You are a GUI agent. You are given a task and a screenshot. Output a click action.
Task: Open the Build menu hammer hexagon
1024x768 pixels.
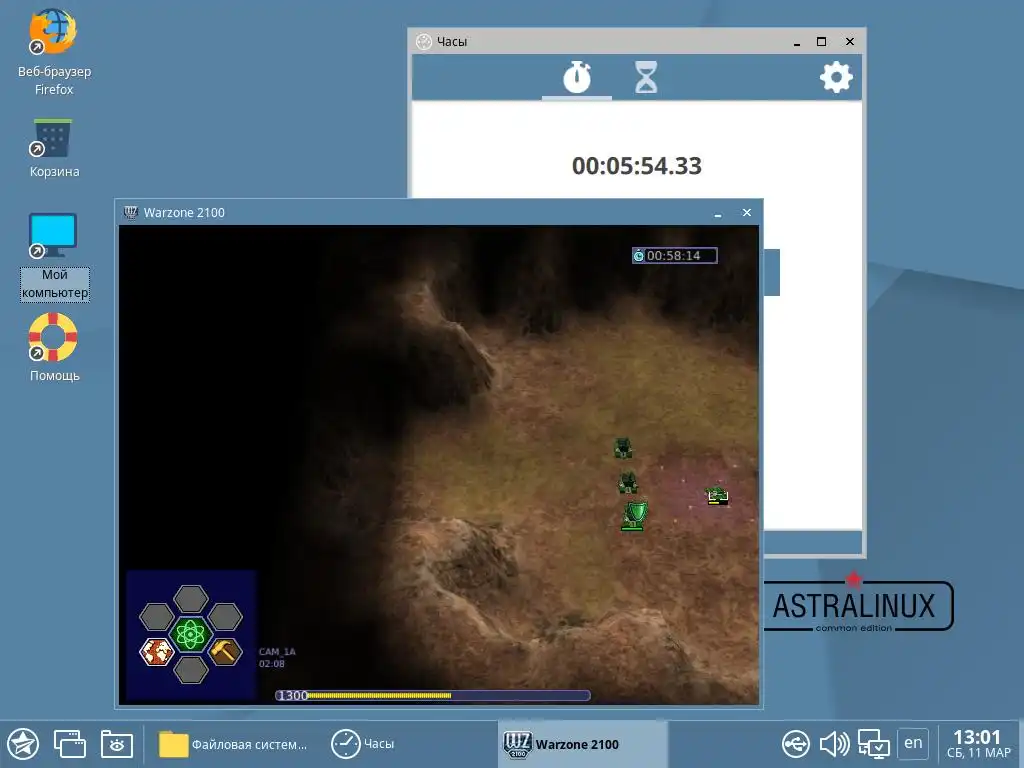click(225, 652)
